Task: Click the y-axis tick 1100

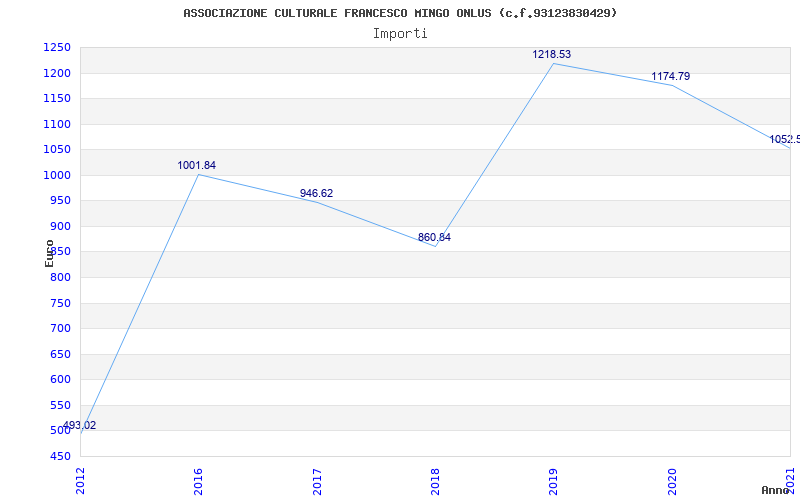Action: click(57, 124)
